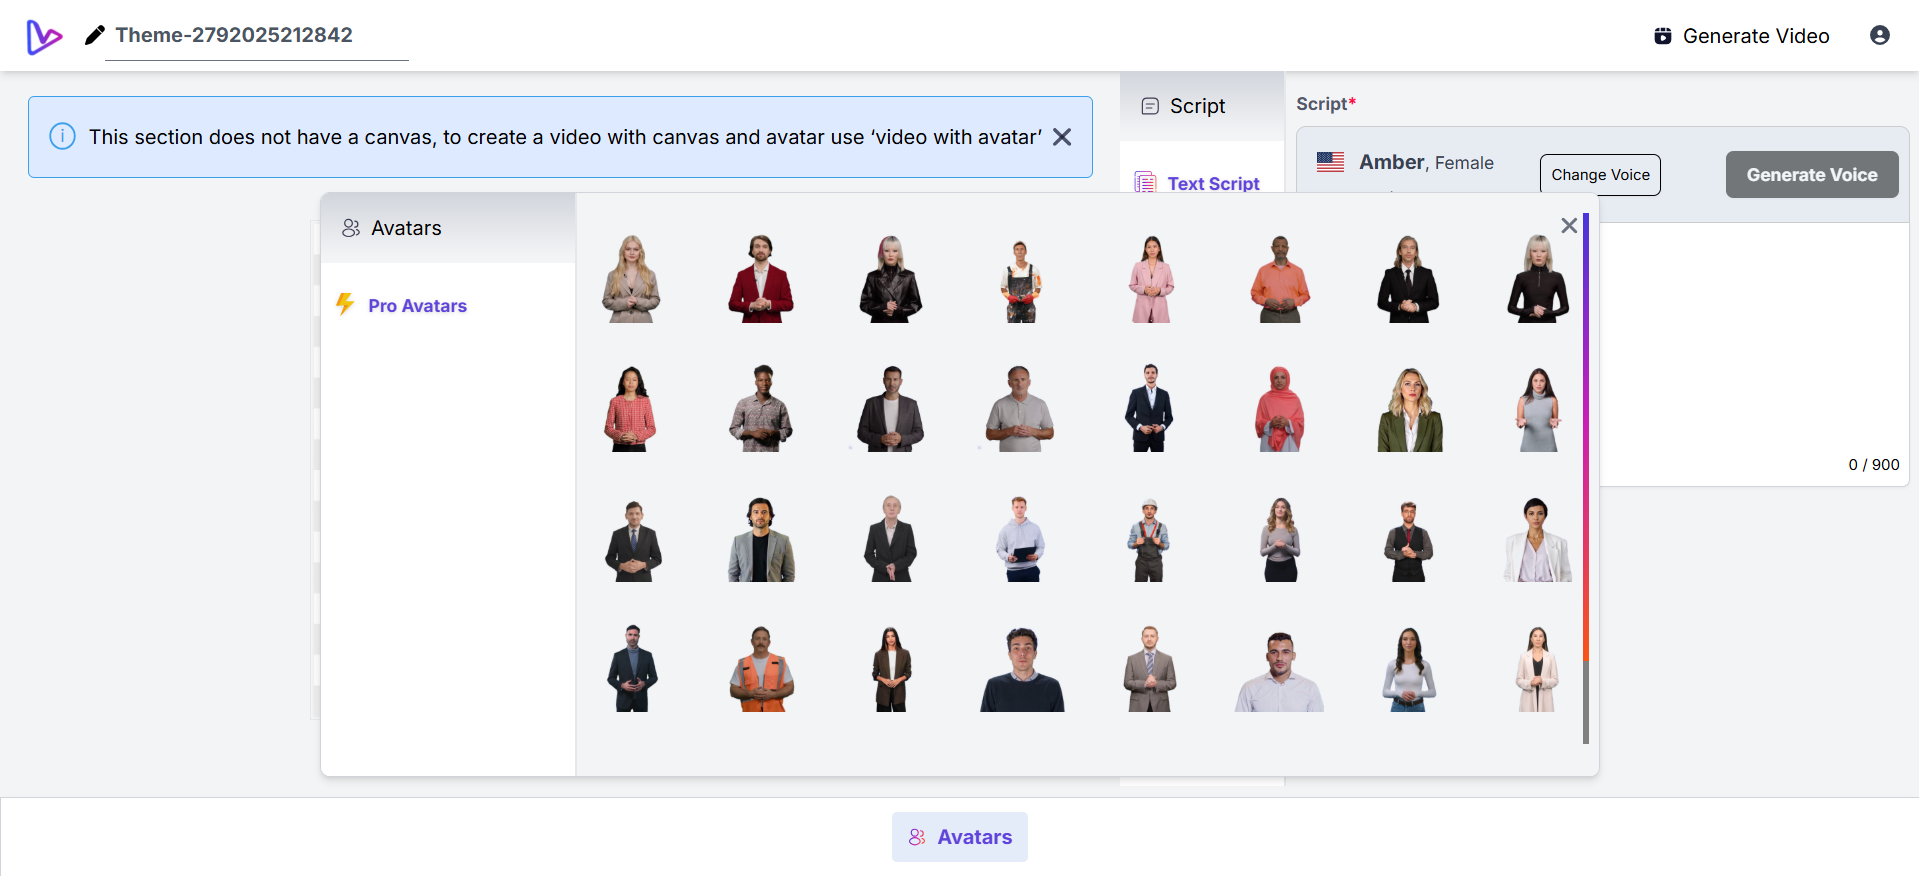Choose the man in red blazer avatar
Viewport: 1919px width, 876px height.
click(761, 279)
